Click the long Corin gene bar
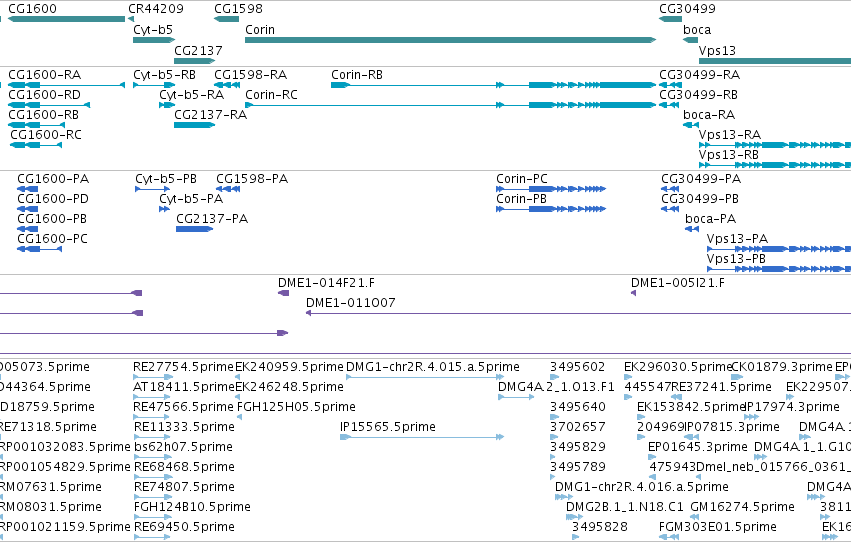Screen dimensions: 851x542 click(450, 40)
